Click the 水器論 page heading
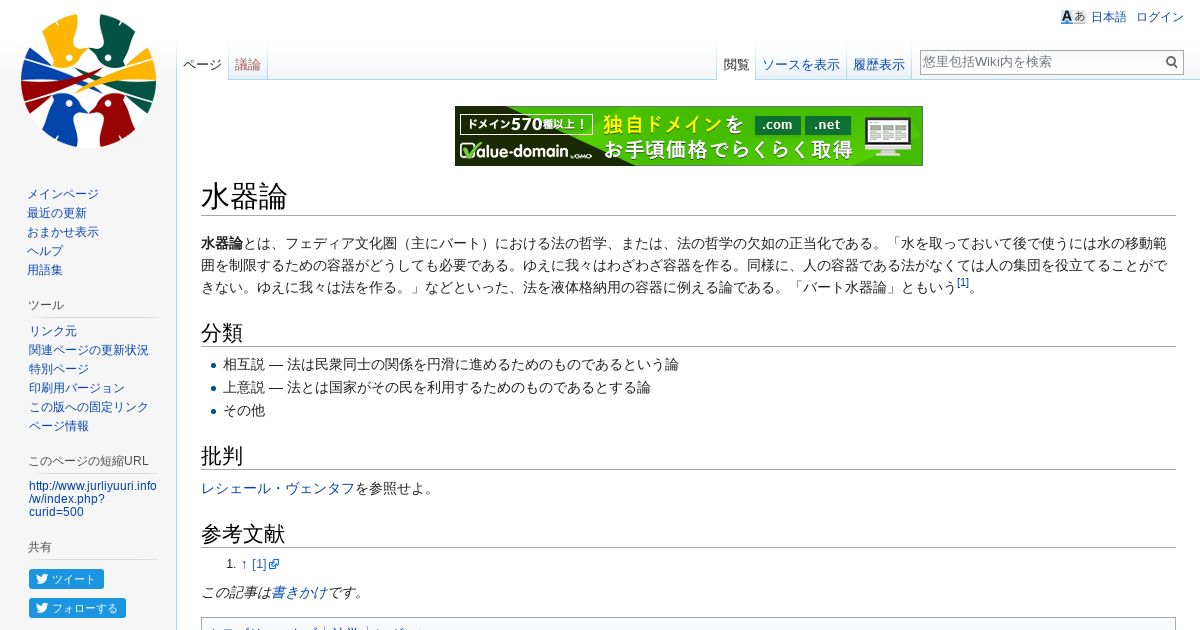 point(244,196)
